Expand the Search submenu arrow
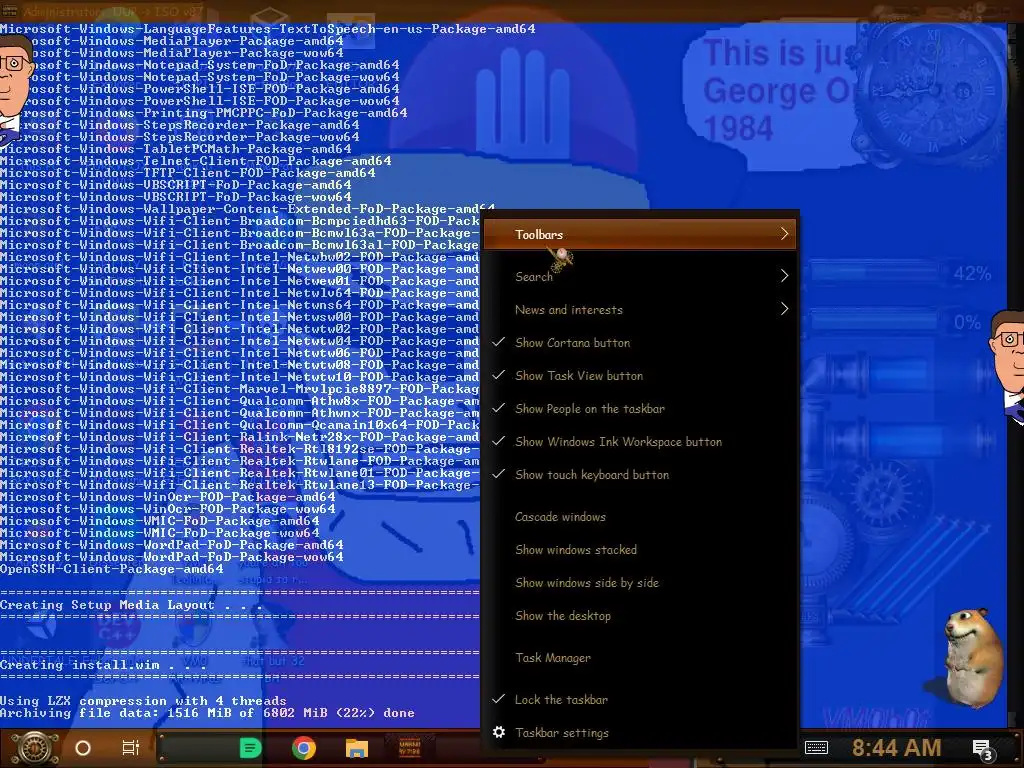Viewport: 1024px width, 768px height. click(x=784, y=276)
